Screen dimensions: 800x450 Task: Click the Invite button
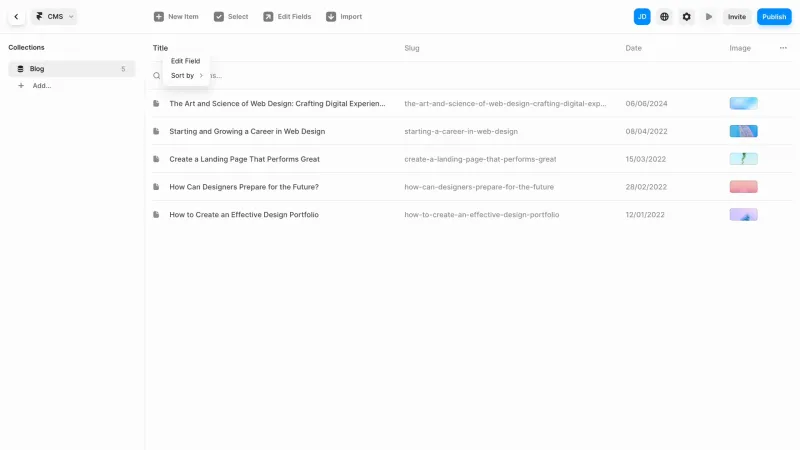coord(737,17)
